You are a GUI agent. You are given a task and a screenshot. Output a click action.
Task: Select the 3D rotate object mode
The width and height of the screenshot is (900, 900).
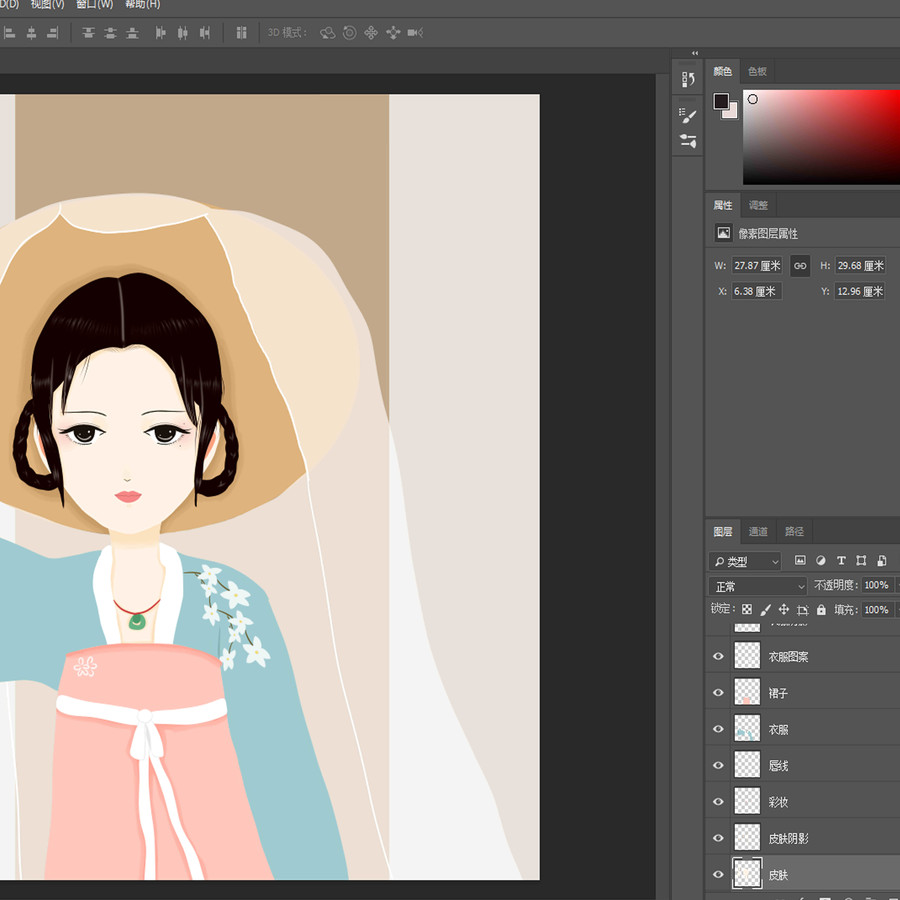click(328, 33)
